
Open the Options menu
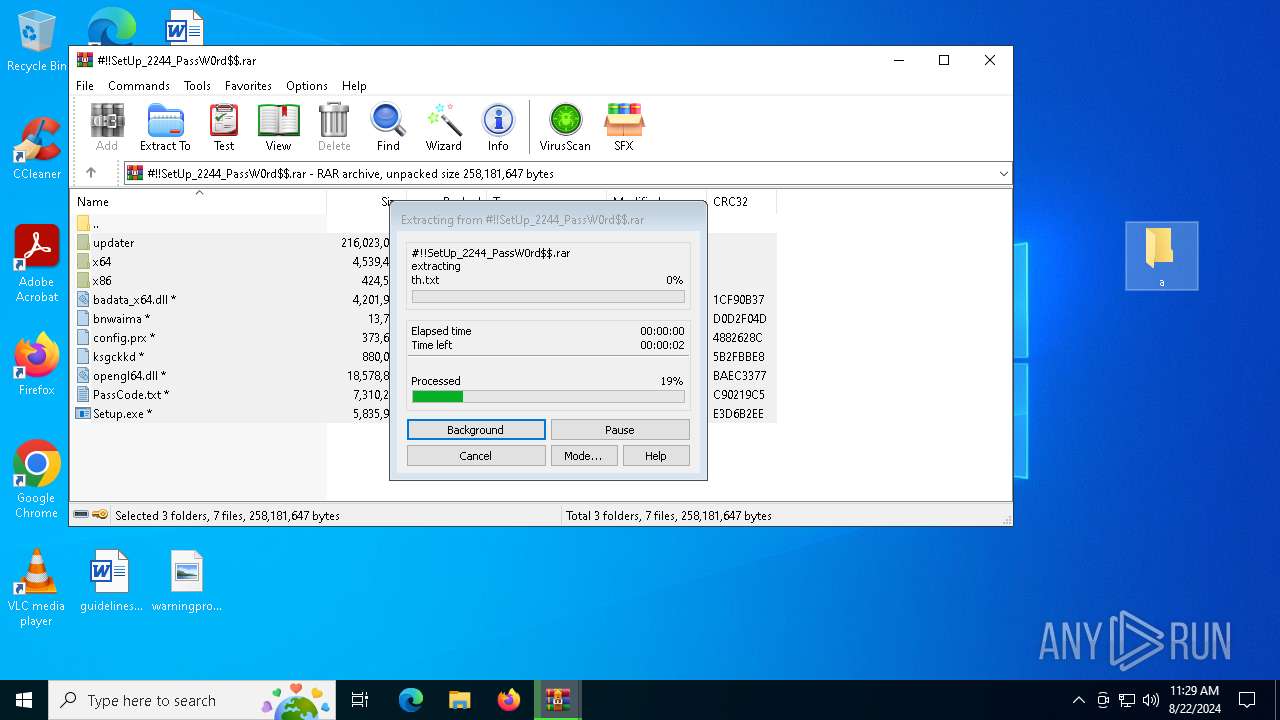pyautogui.click(x=307, y=86)
